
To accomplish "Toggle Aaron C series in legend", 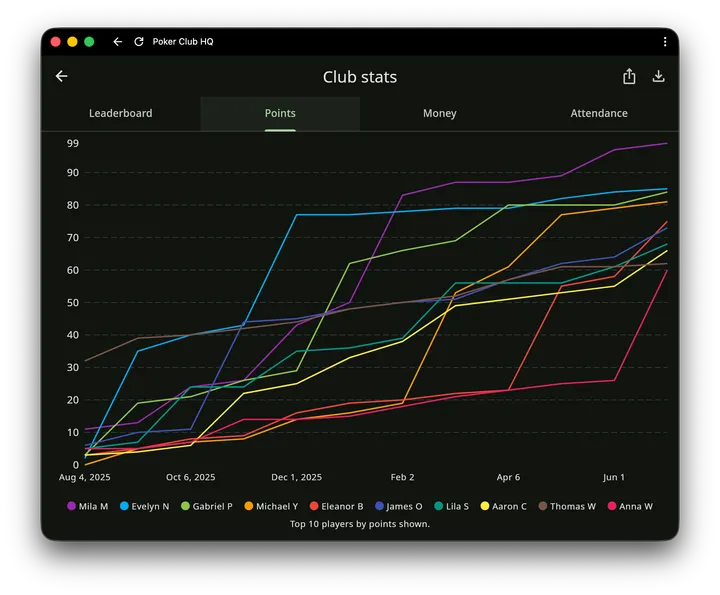I will tap(503, 506).
